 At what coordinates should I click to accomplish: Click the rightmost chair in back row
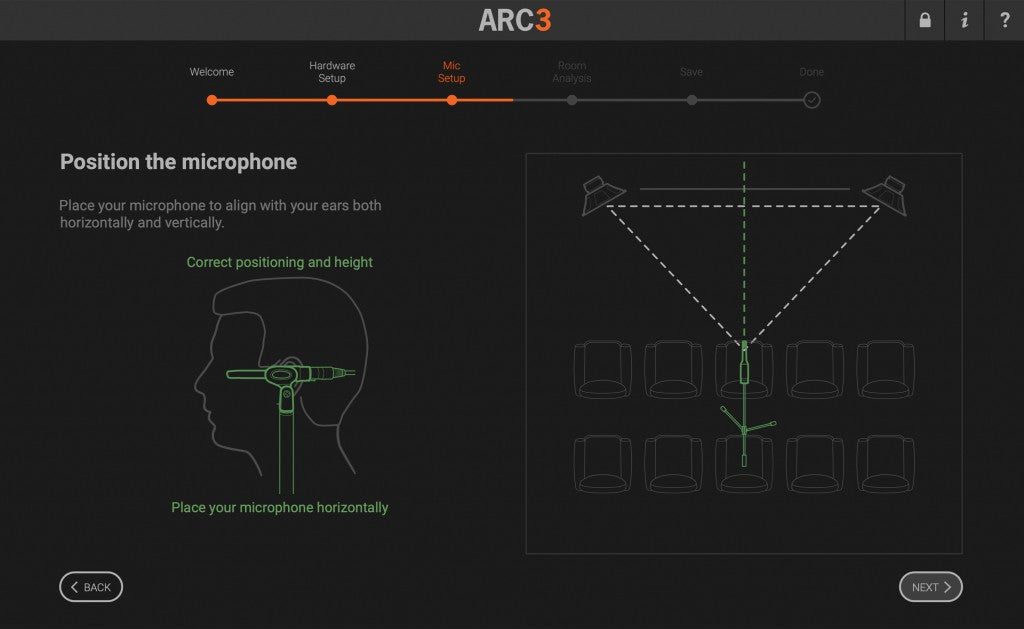pyautogui.click(x=885, y=464)
